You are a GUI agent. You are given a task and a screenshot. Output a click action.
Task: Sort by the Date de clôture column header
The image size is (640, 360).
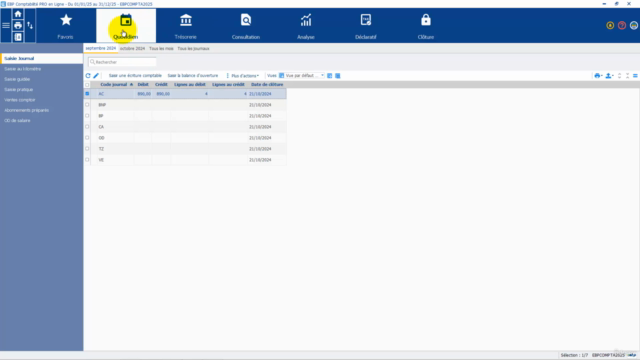(267, 84)
